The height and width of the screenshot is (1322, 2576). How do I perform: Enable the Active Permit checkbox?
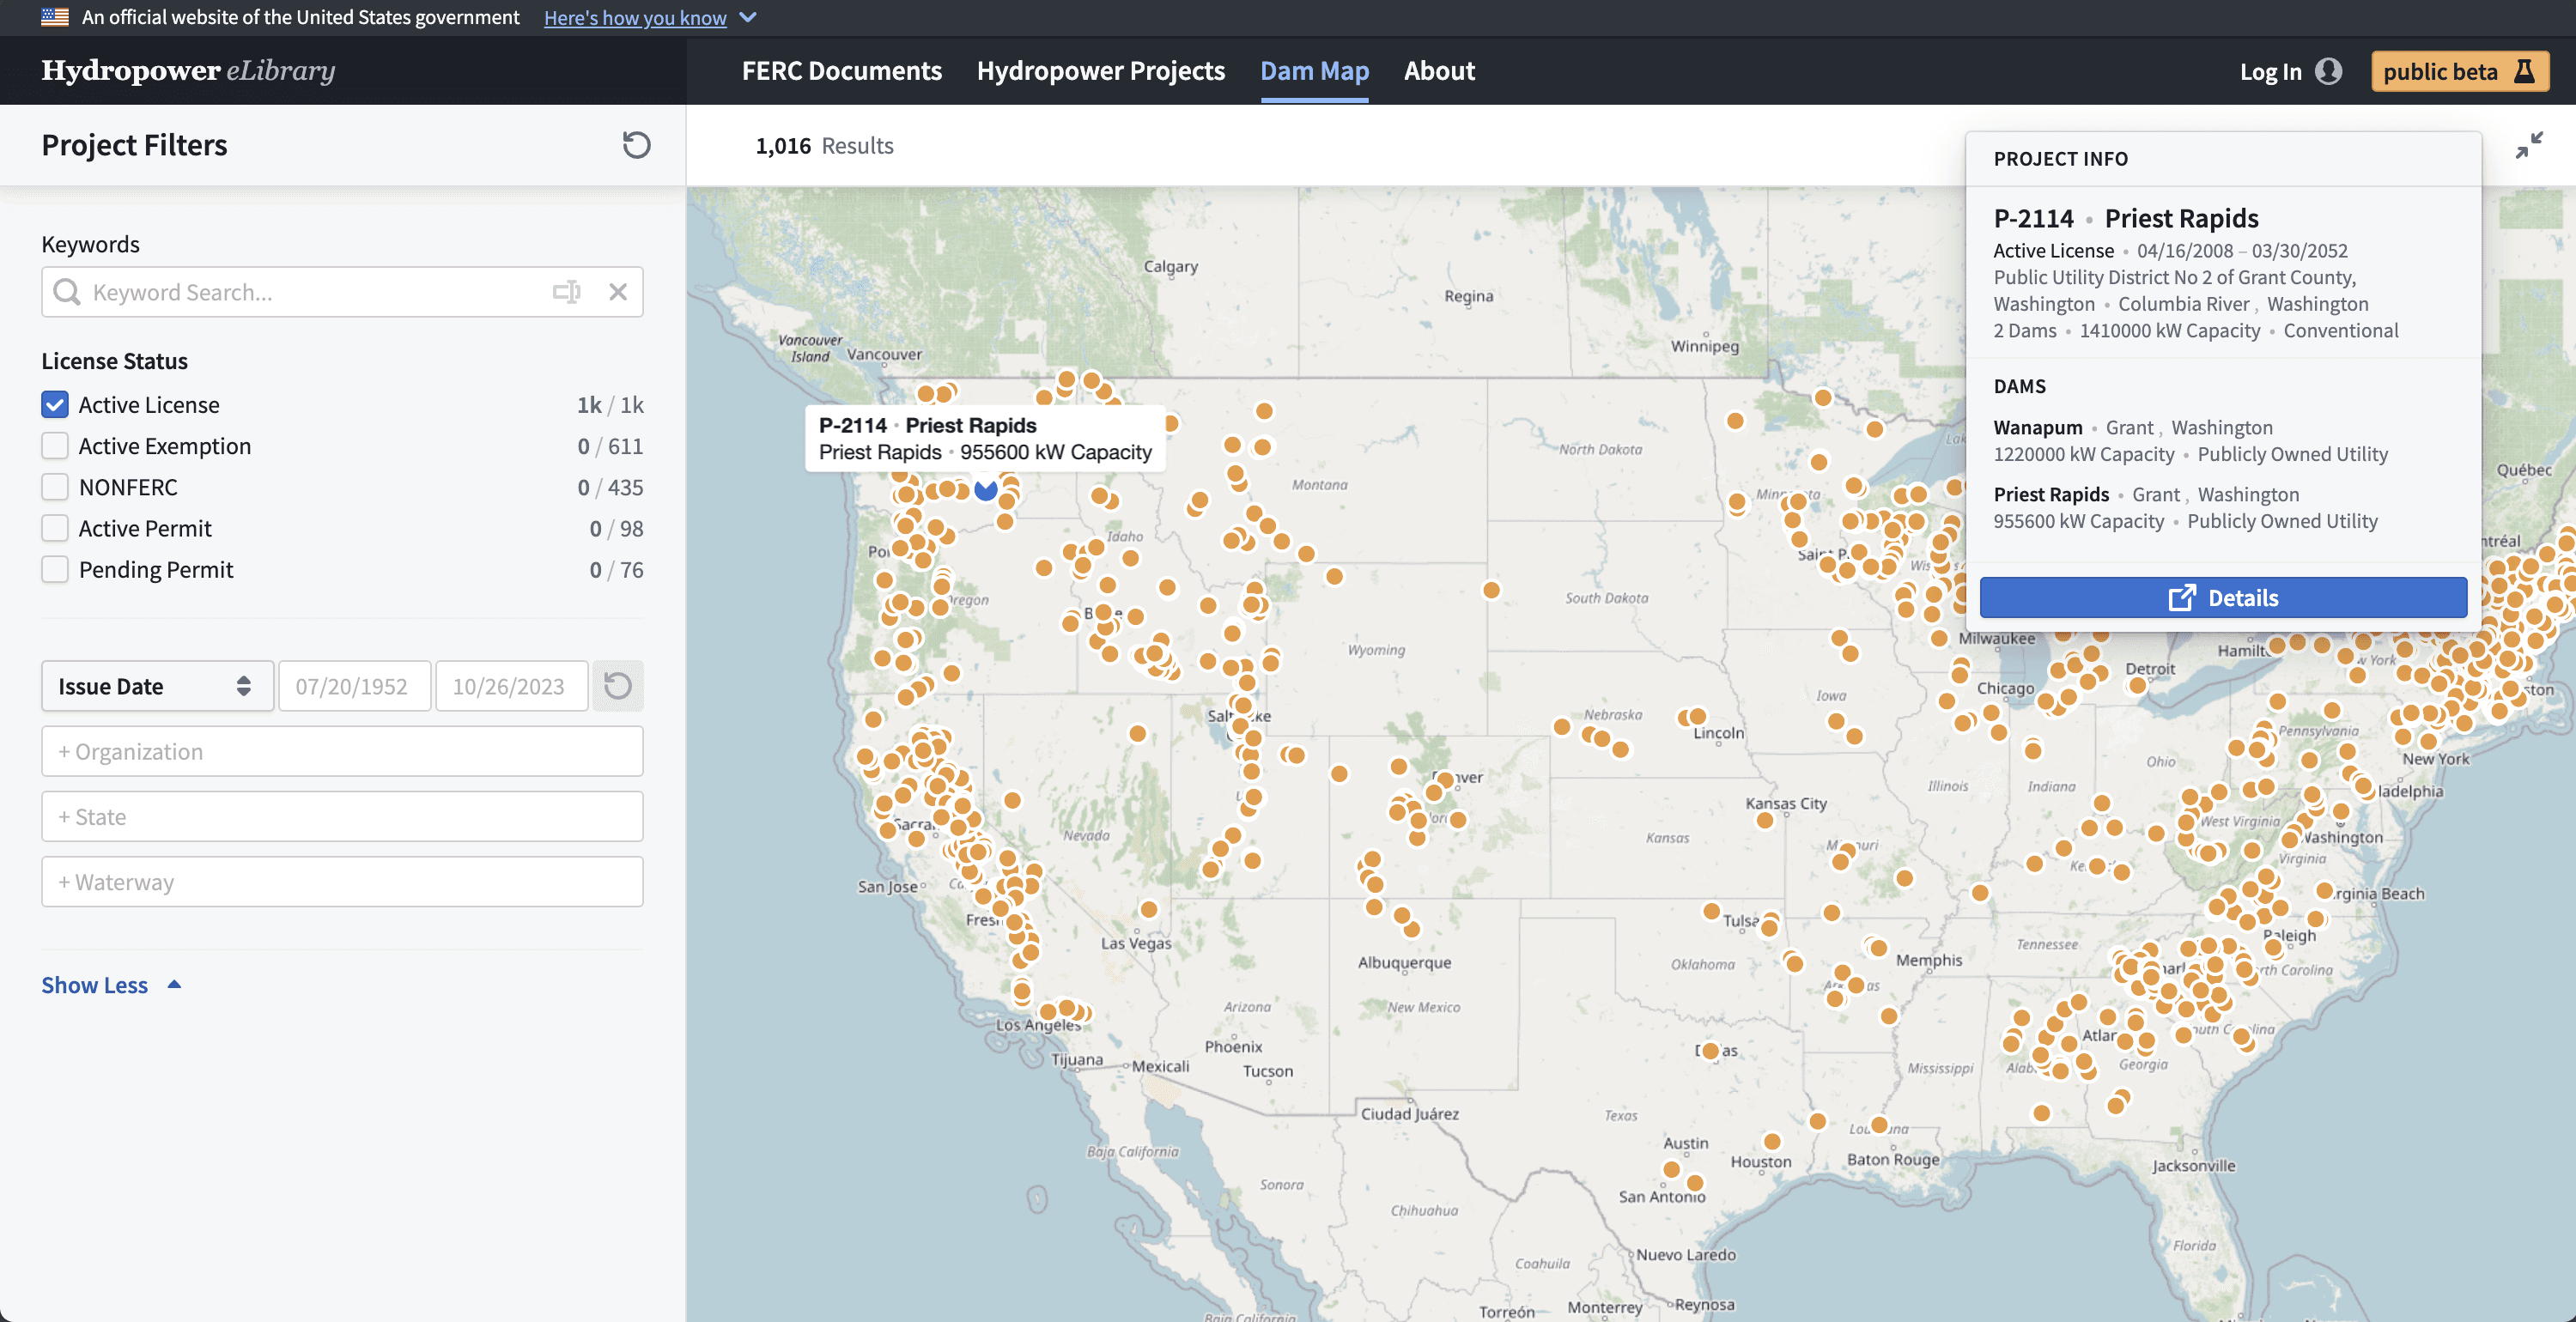pos(55,528)
